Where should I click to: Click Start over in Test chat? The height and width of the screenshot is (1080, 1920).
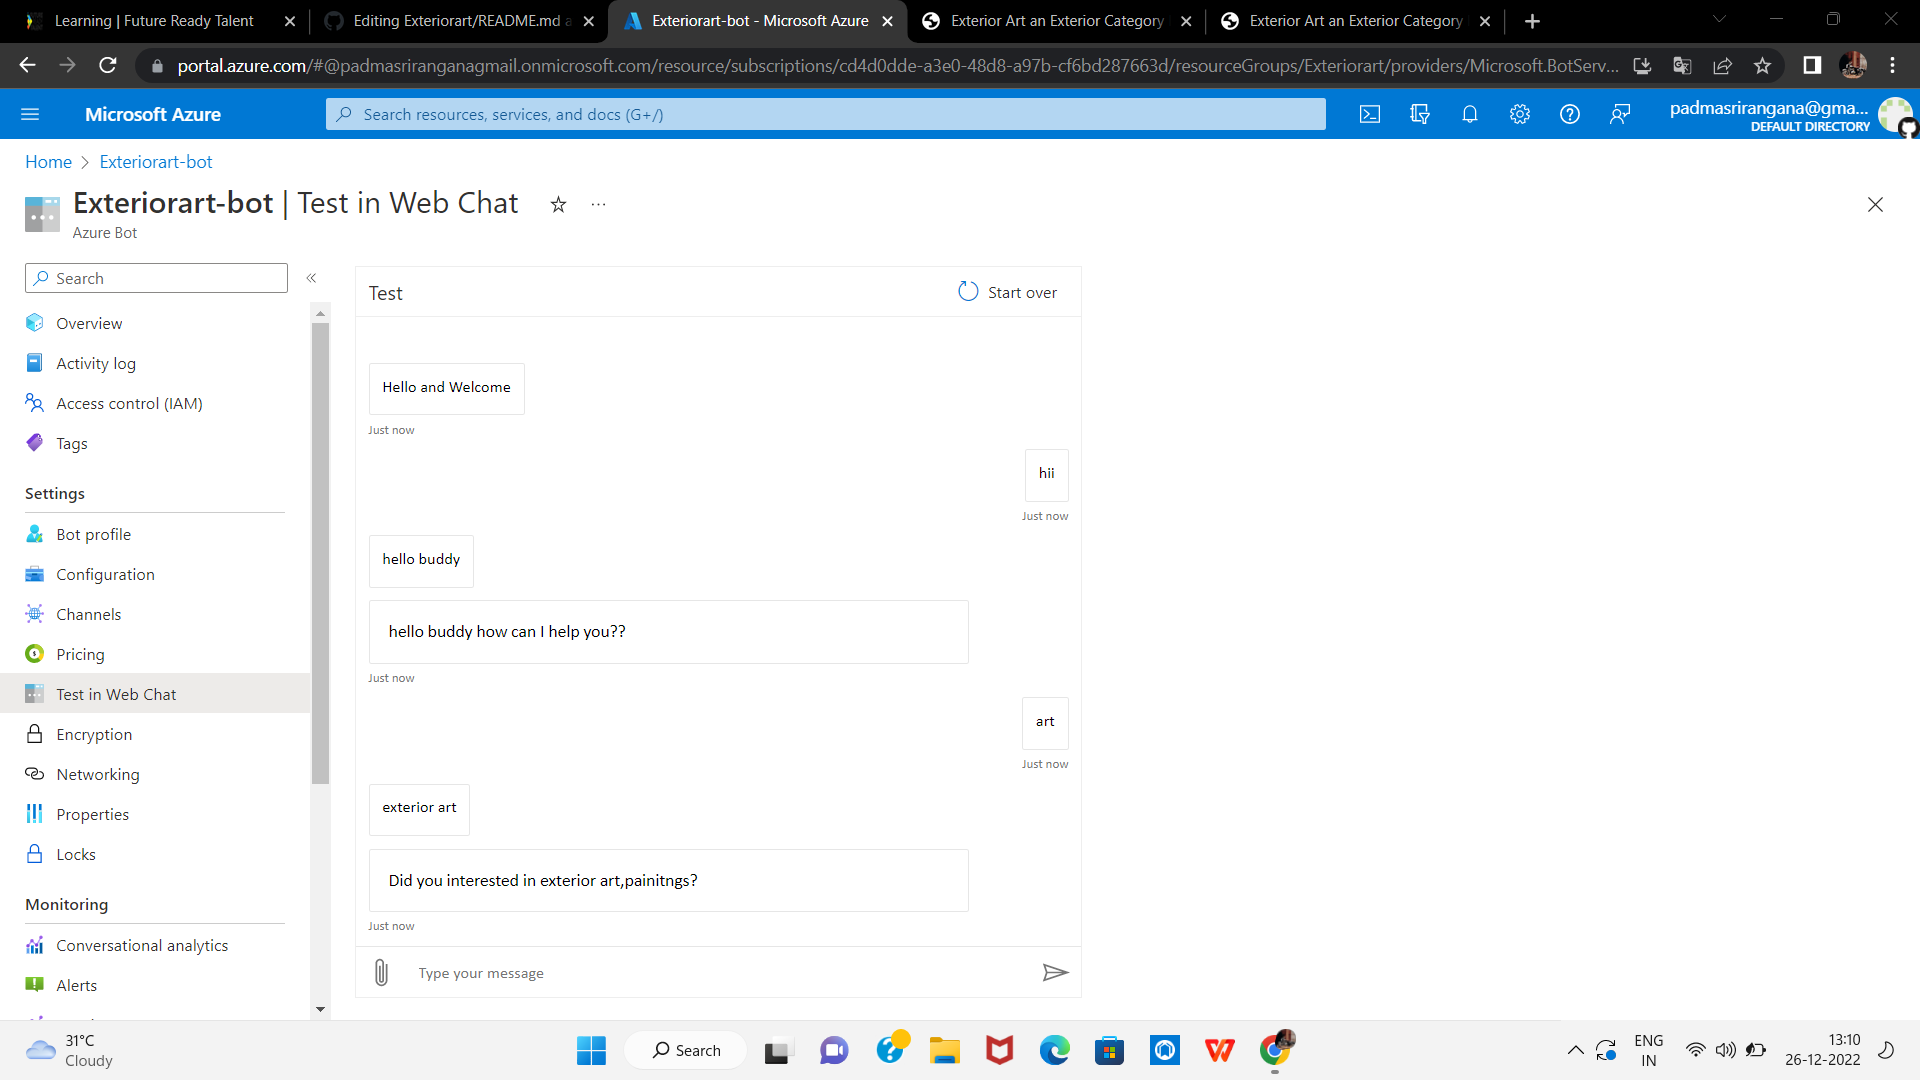coord(1008,292)
